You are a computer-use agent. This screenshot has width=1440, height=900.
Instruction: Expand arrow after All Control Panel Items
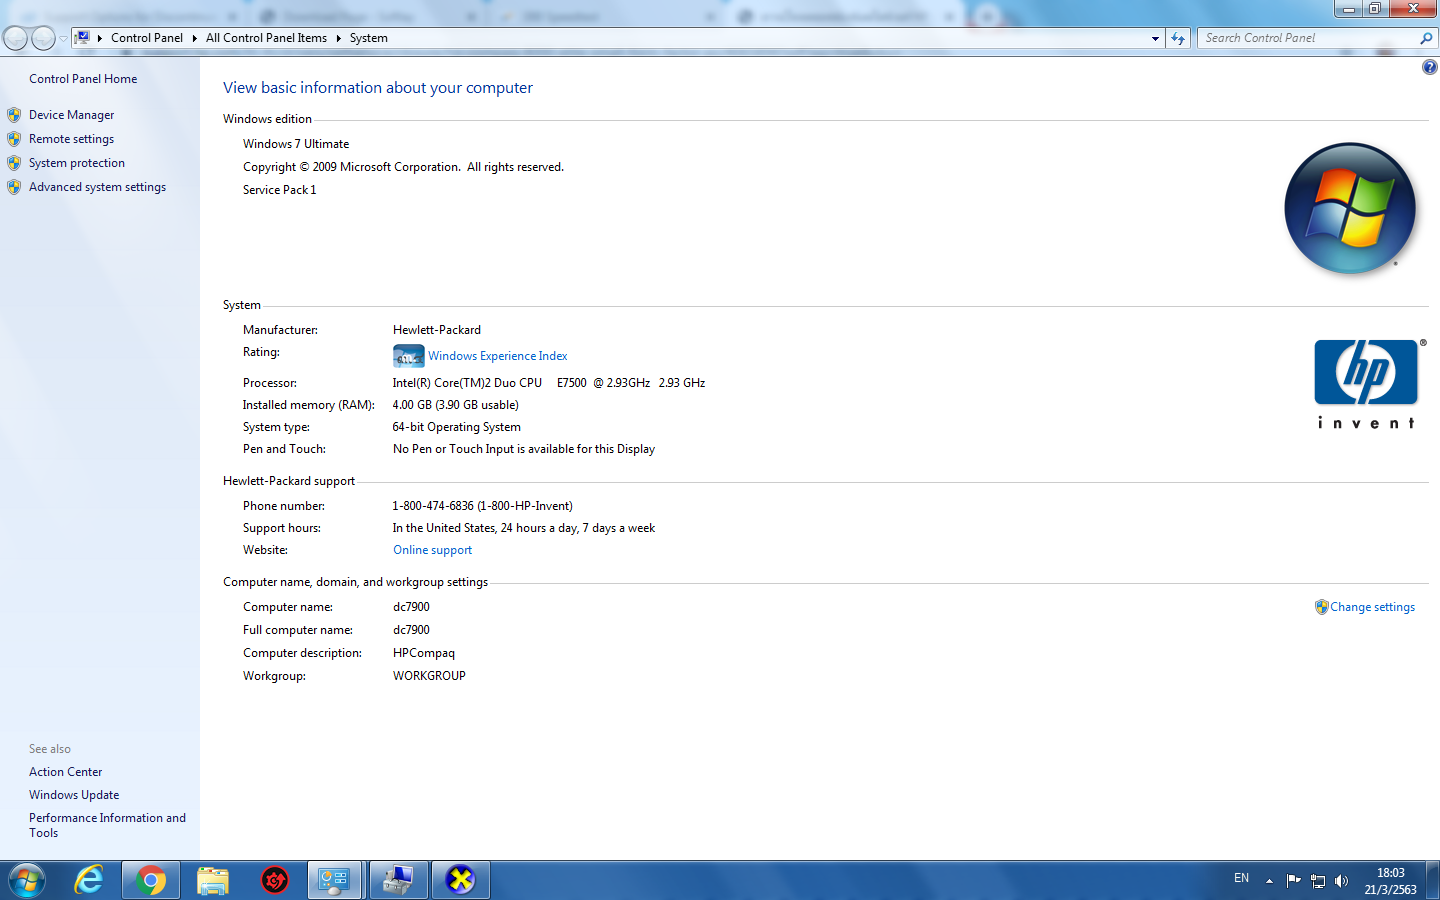click(x=338, y=38)
